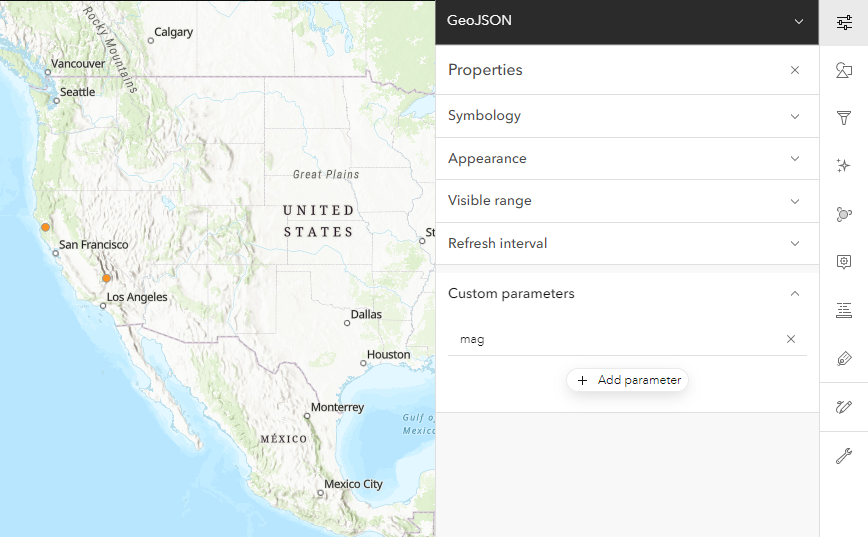868x537 pixels.
Task: Click the Los Angeles label on map
Action: [137, 297]
